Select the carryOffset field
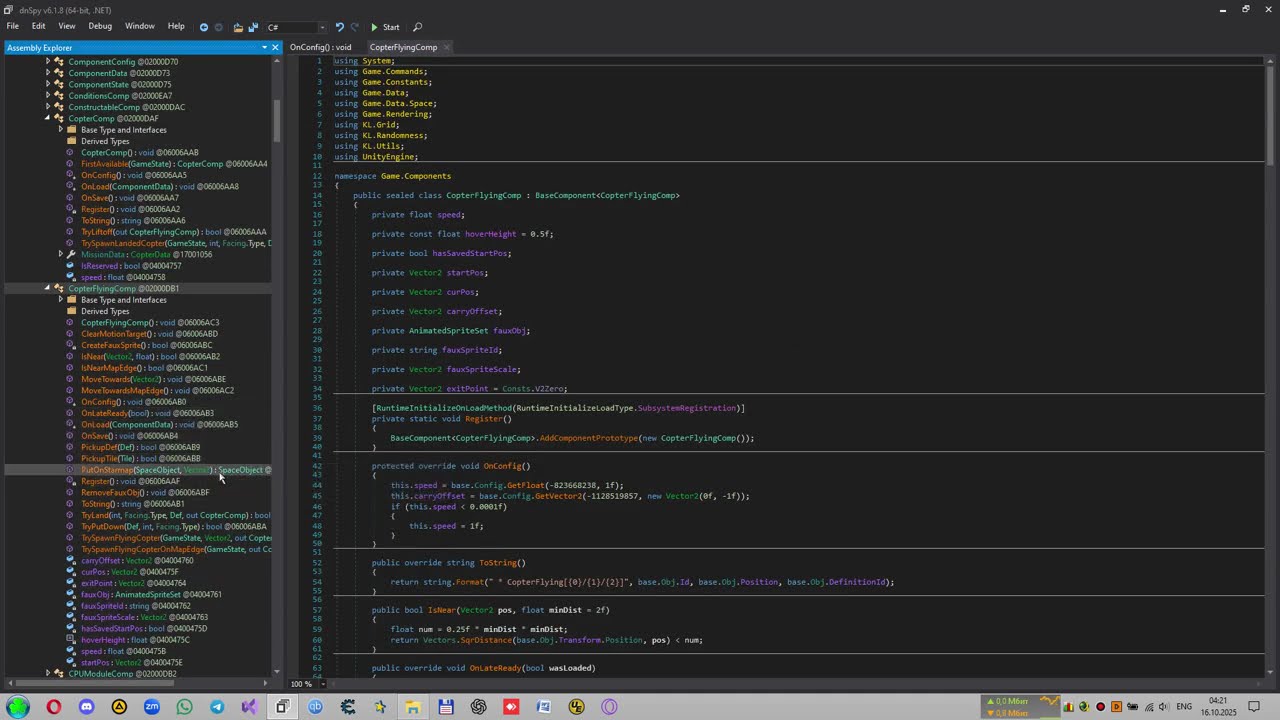The image size is (1280, 720). pos(137,560)
